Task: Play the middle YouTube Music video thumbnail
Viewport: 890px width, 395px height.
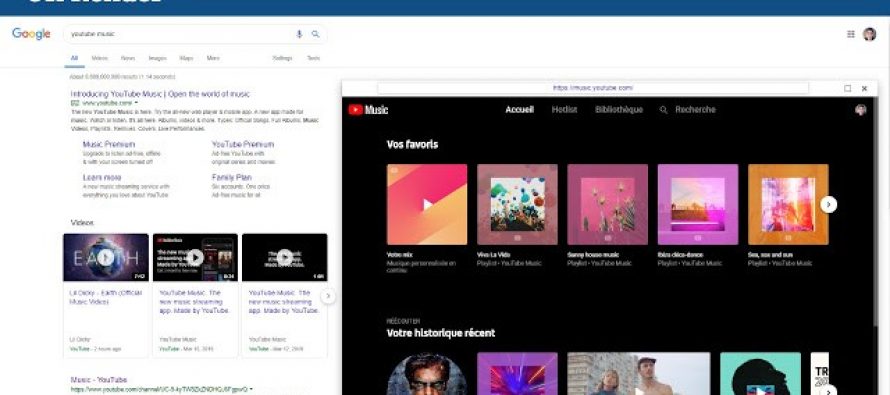Action: 195,258
